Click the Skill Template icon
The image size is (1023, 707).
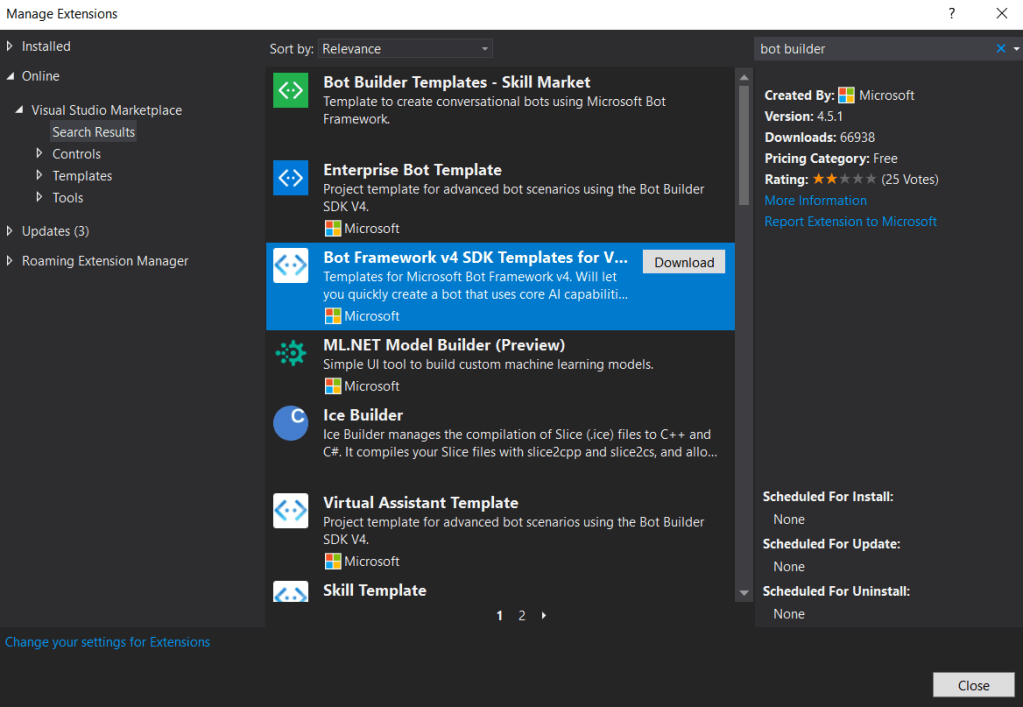[x=290, y=592]
